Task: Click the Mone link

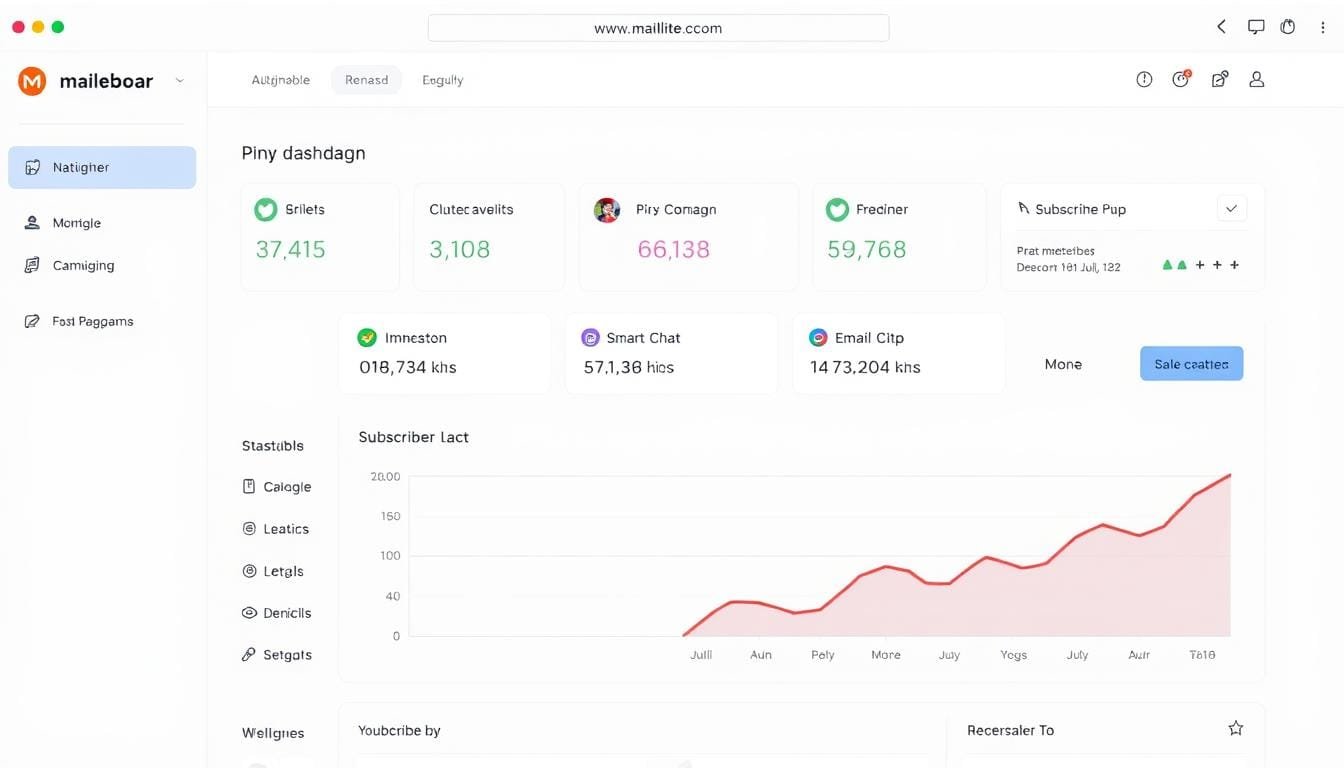Action: coord(1063,364)
